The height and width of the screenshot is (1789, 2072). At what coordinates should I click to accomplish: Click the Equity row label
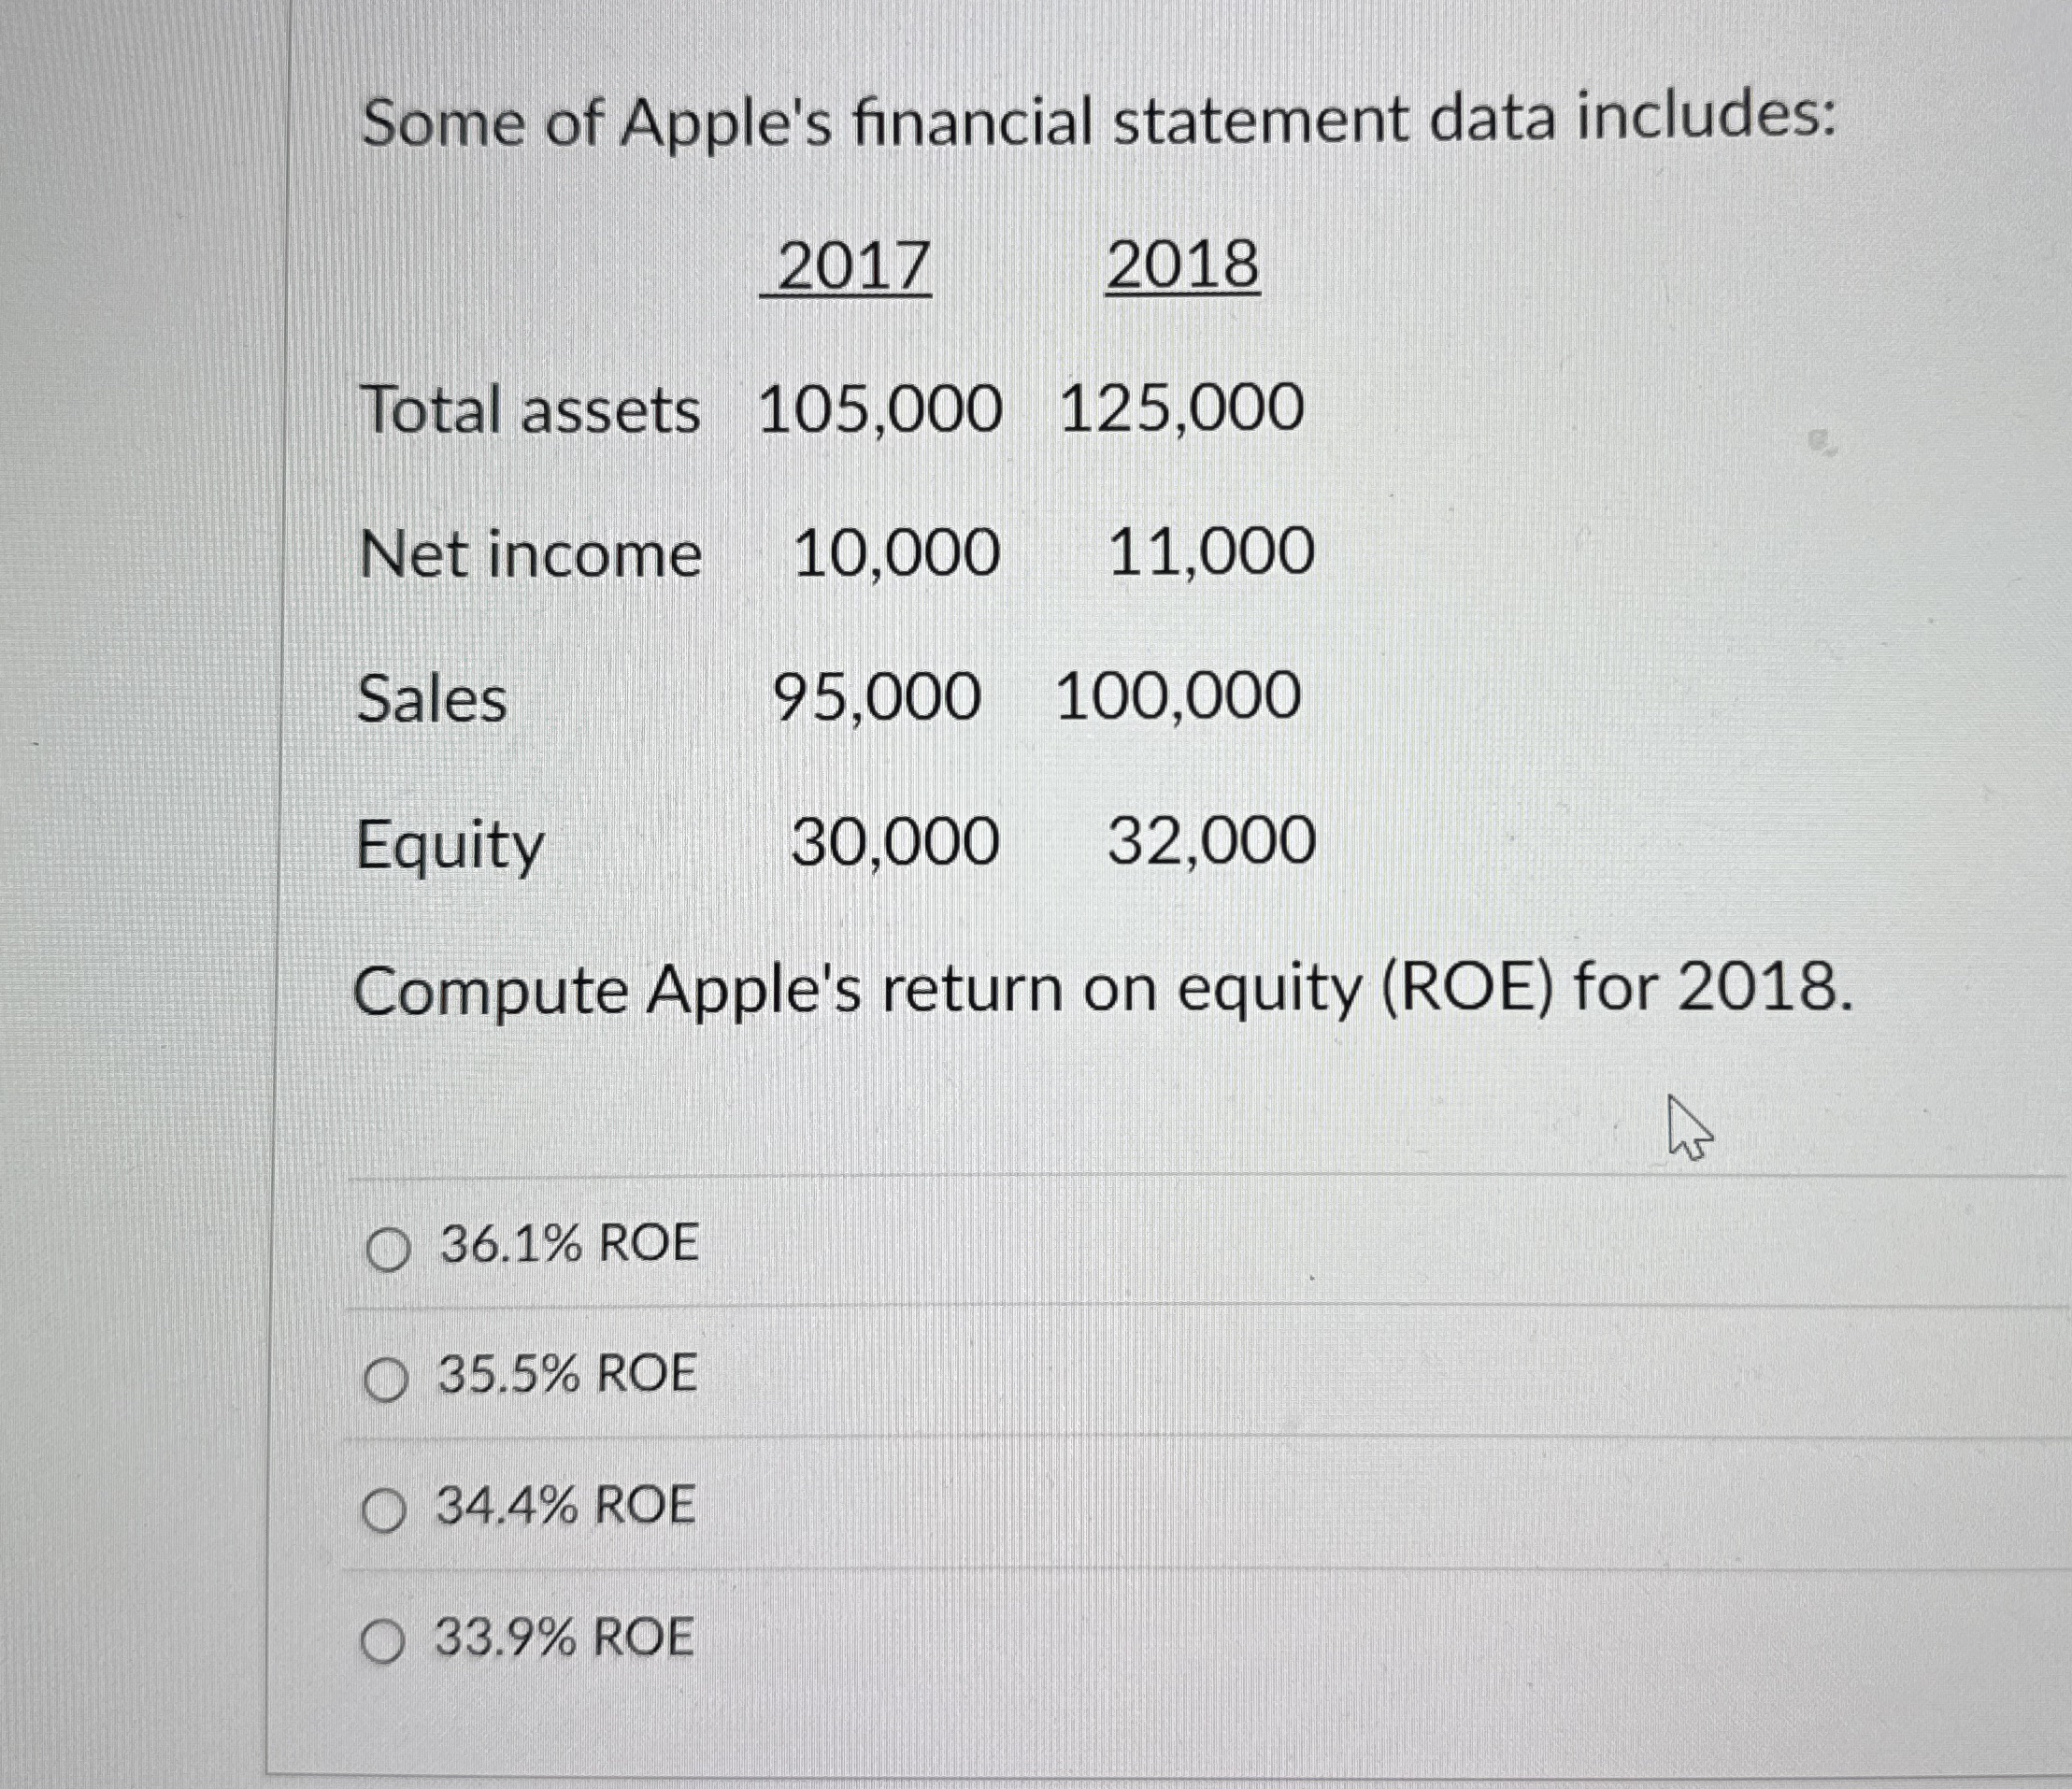coord(450,845)
